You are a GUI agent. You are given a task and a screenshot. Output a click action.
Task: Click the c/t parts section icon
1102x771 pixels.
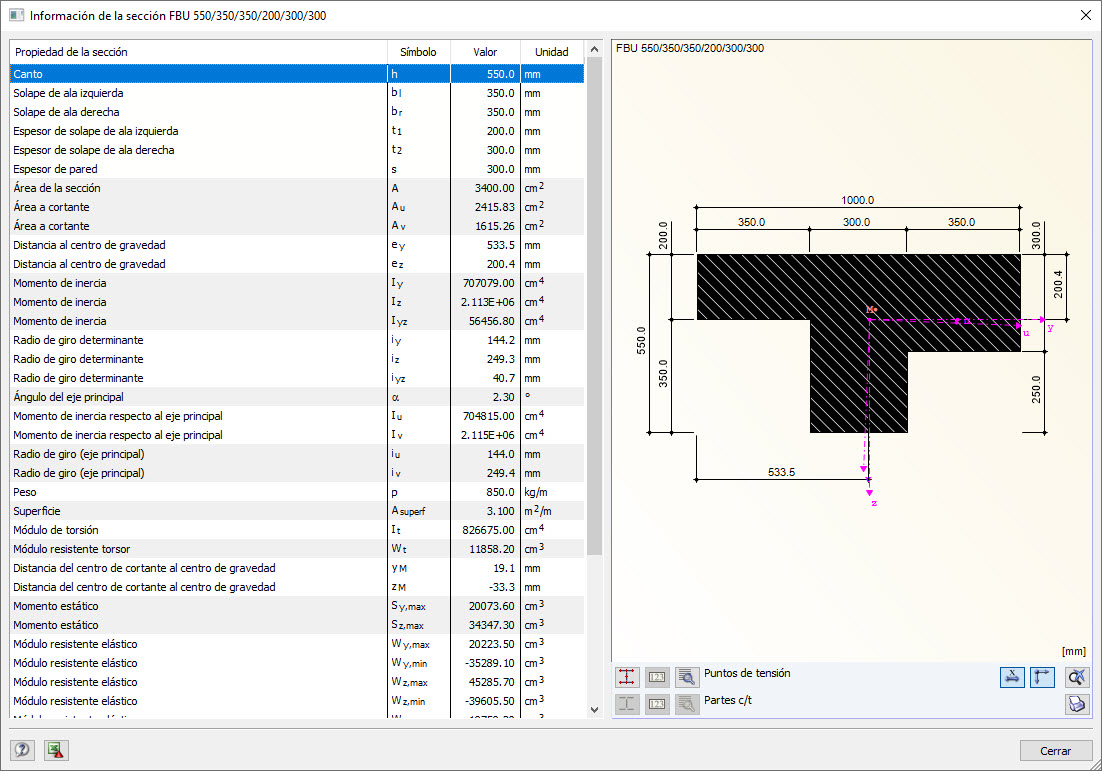[x=627, y=704]
